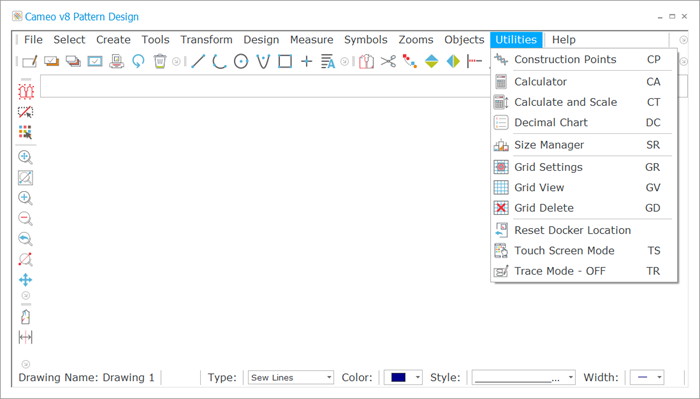Screen dimensions: 700x399
Task: Click the zoom out magnifier icon
Action: tap(25, 219)
